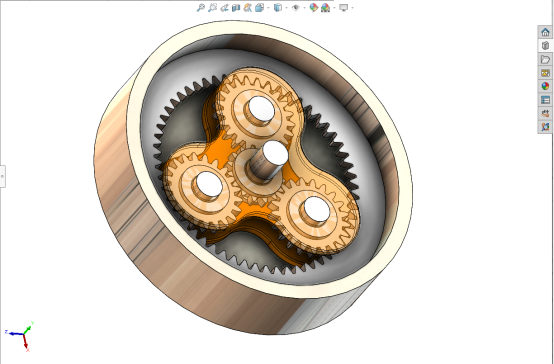Click the red X axis of the triad
This screenshot has height=364, width=554.
click(x=26, y=342)
